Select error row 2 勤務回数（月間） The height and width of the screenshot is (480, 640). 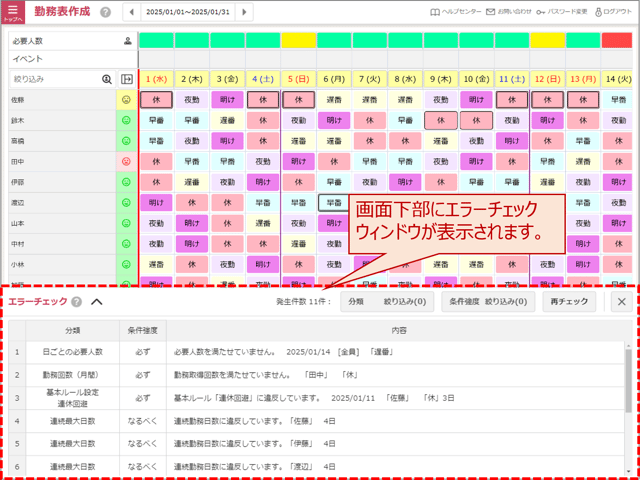point(317,375)
